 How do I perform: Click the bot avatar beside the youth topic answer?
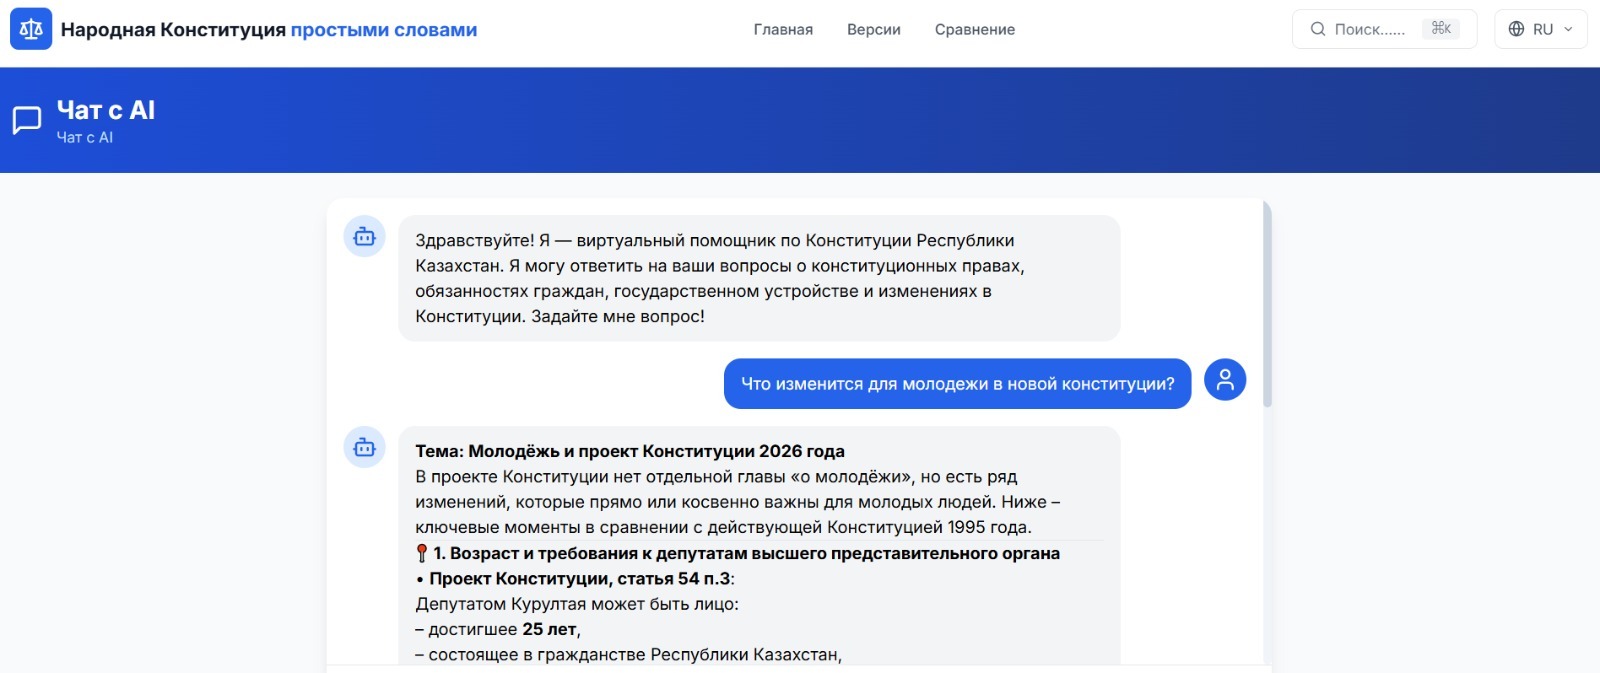point(364,448)
